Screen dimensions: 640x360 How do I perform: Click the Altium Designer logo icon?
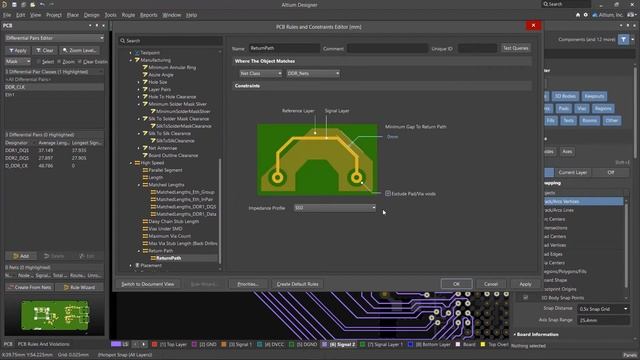point(4,4)
